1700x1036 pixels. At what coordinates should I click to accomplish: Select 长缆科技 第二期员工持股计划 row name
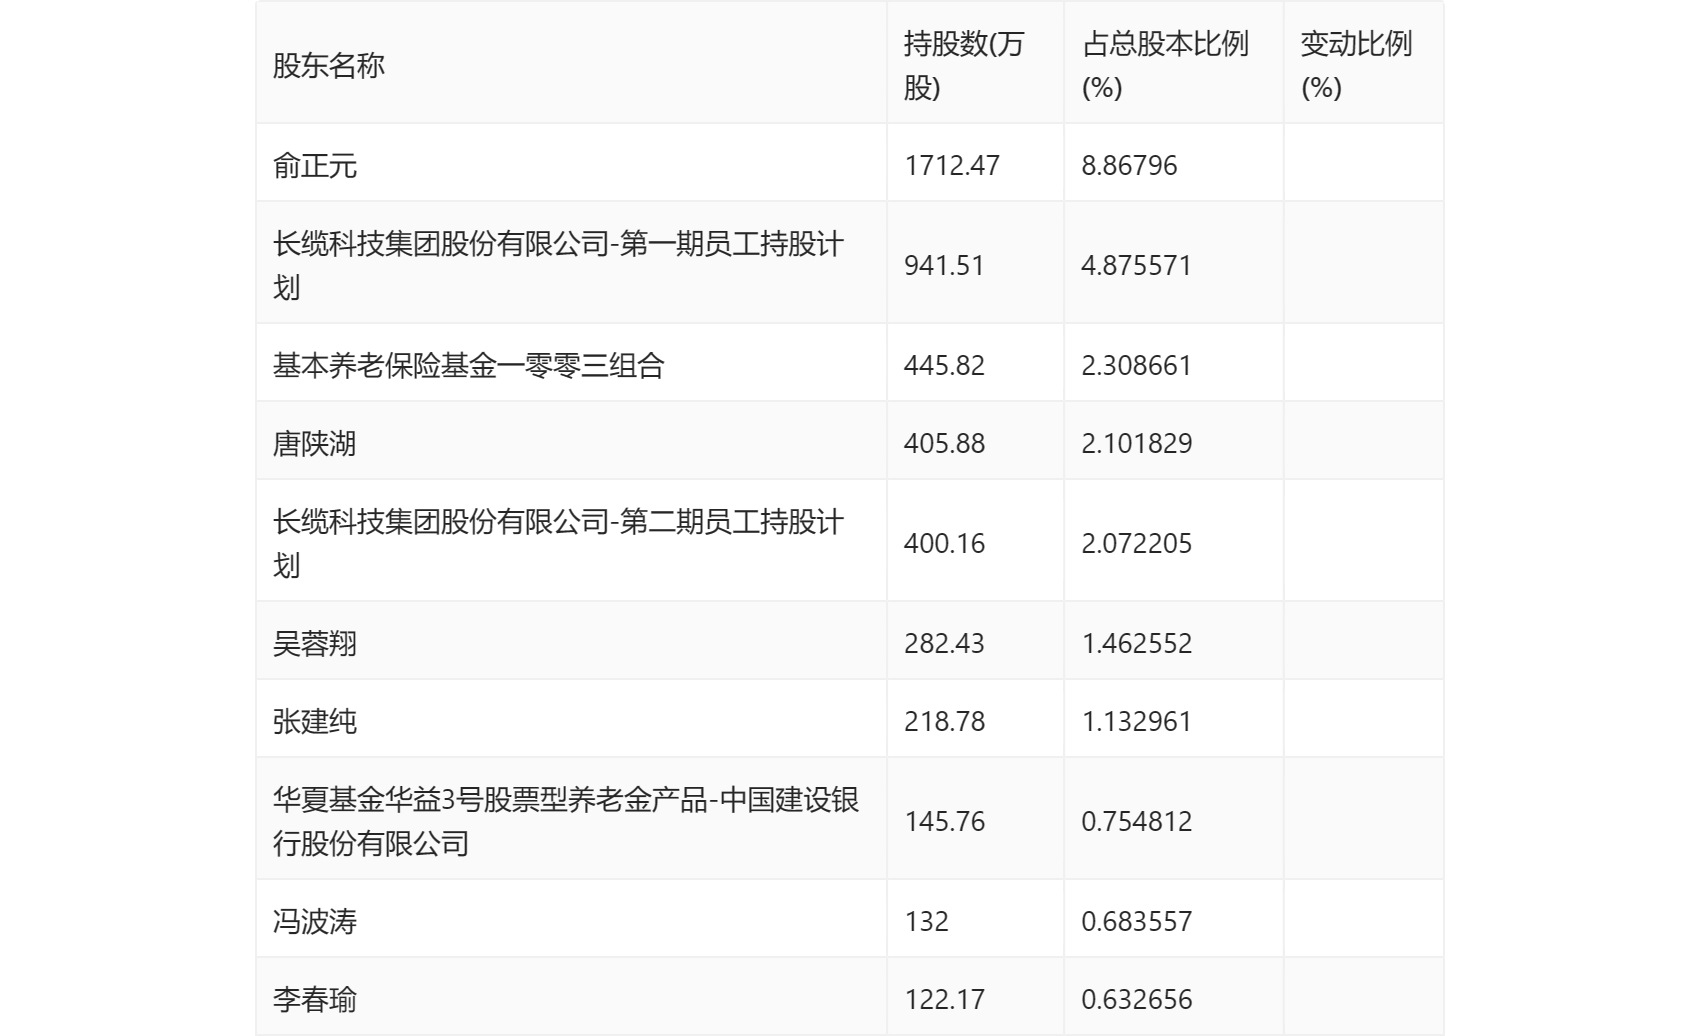click(558, 544)
